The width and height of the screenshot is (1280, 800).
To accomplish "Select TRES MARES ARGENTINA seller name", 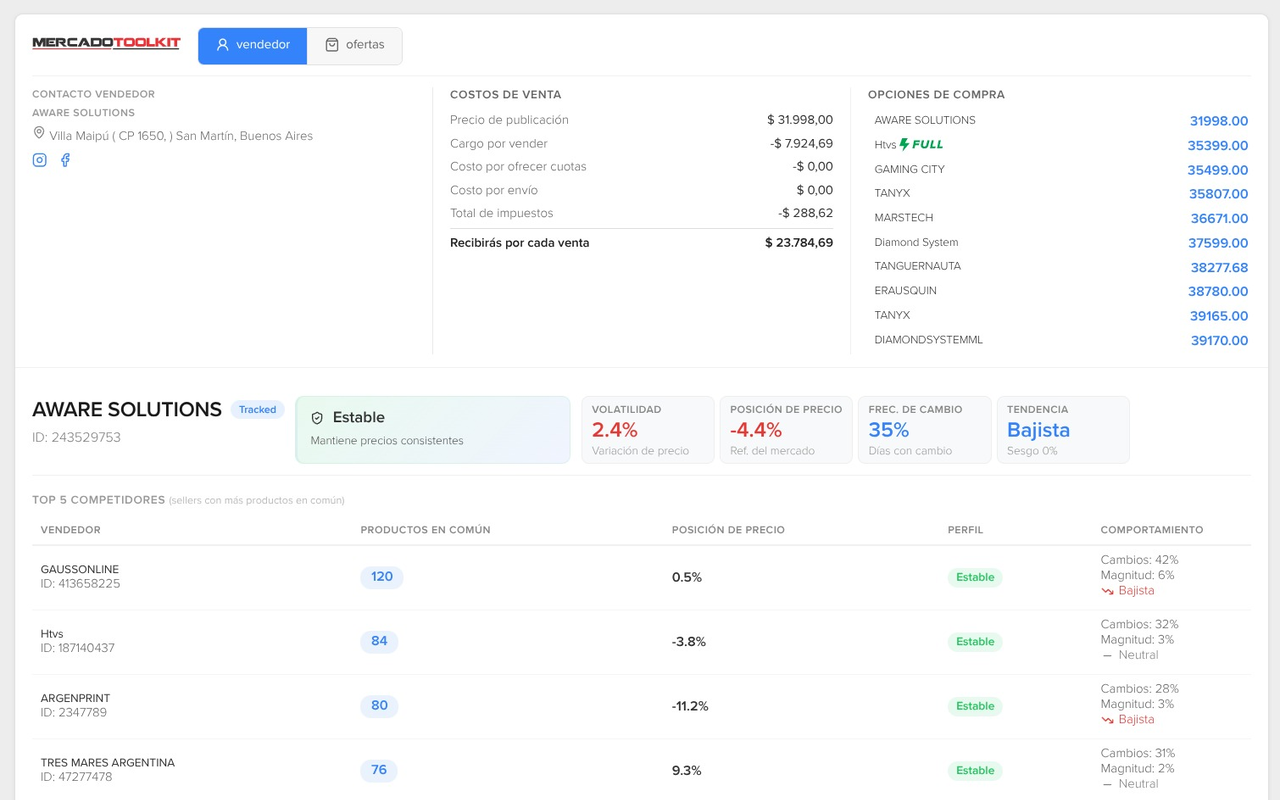I will 108,763.
